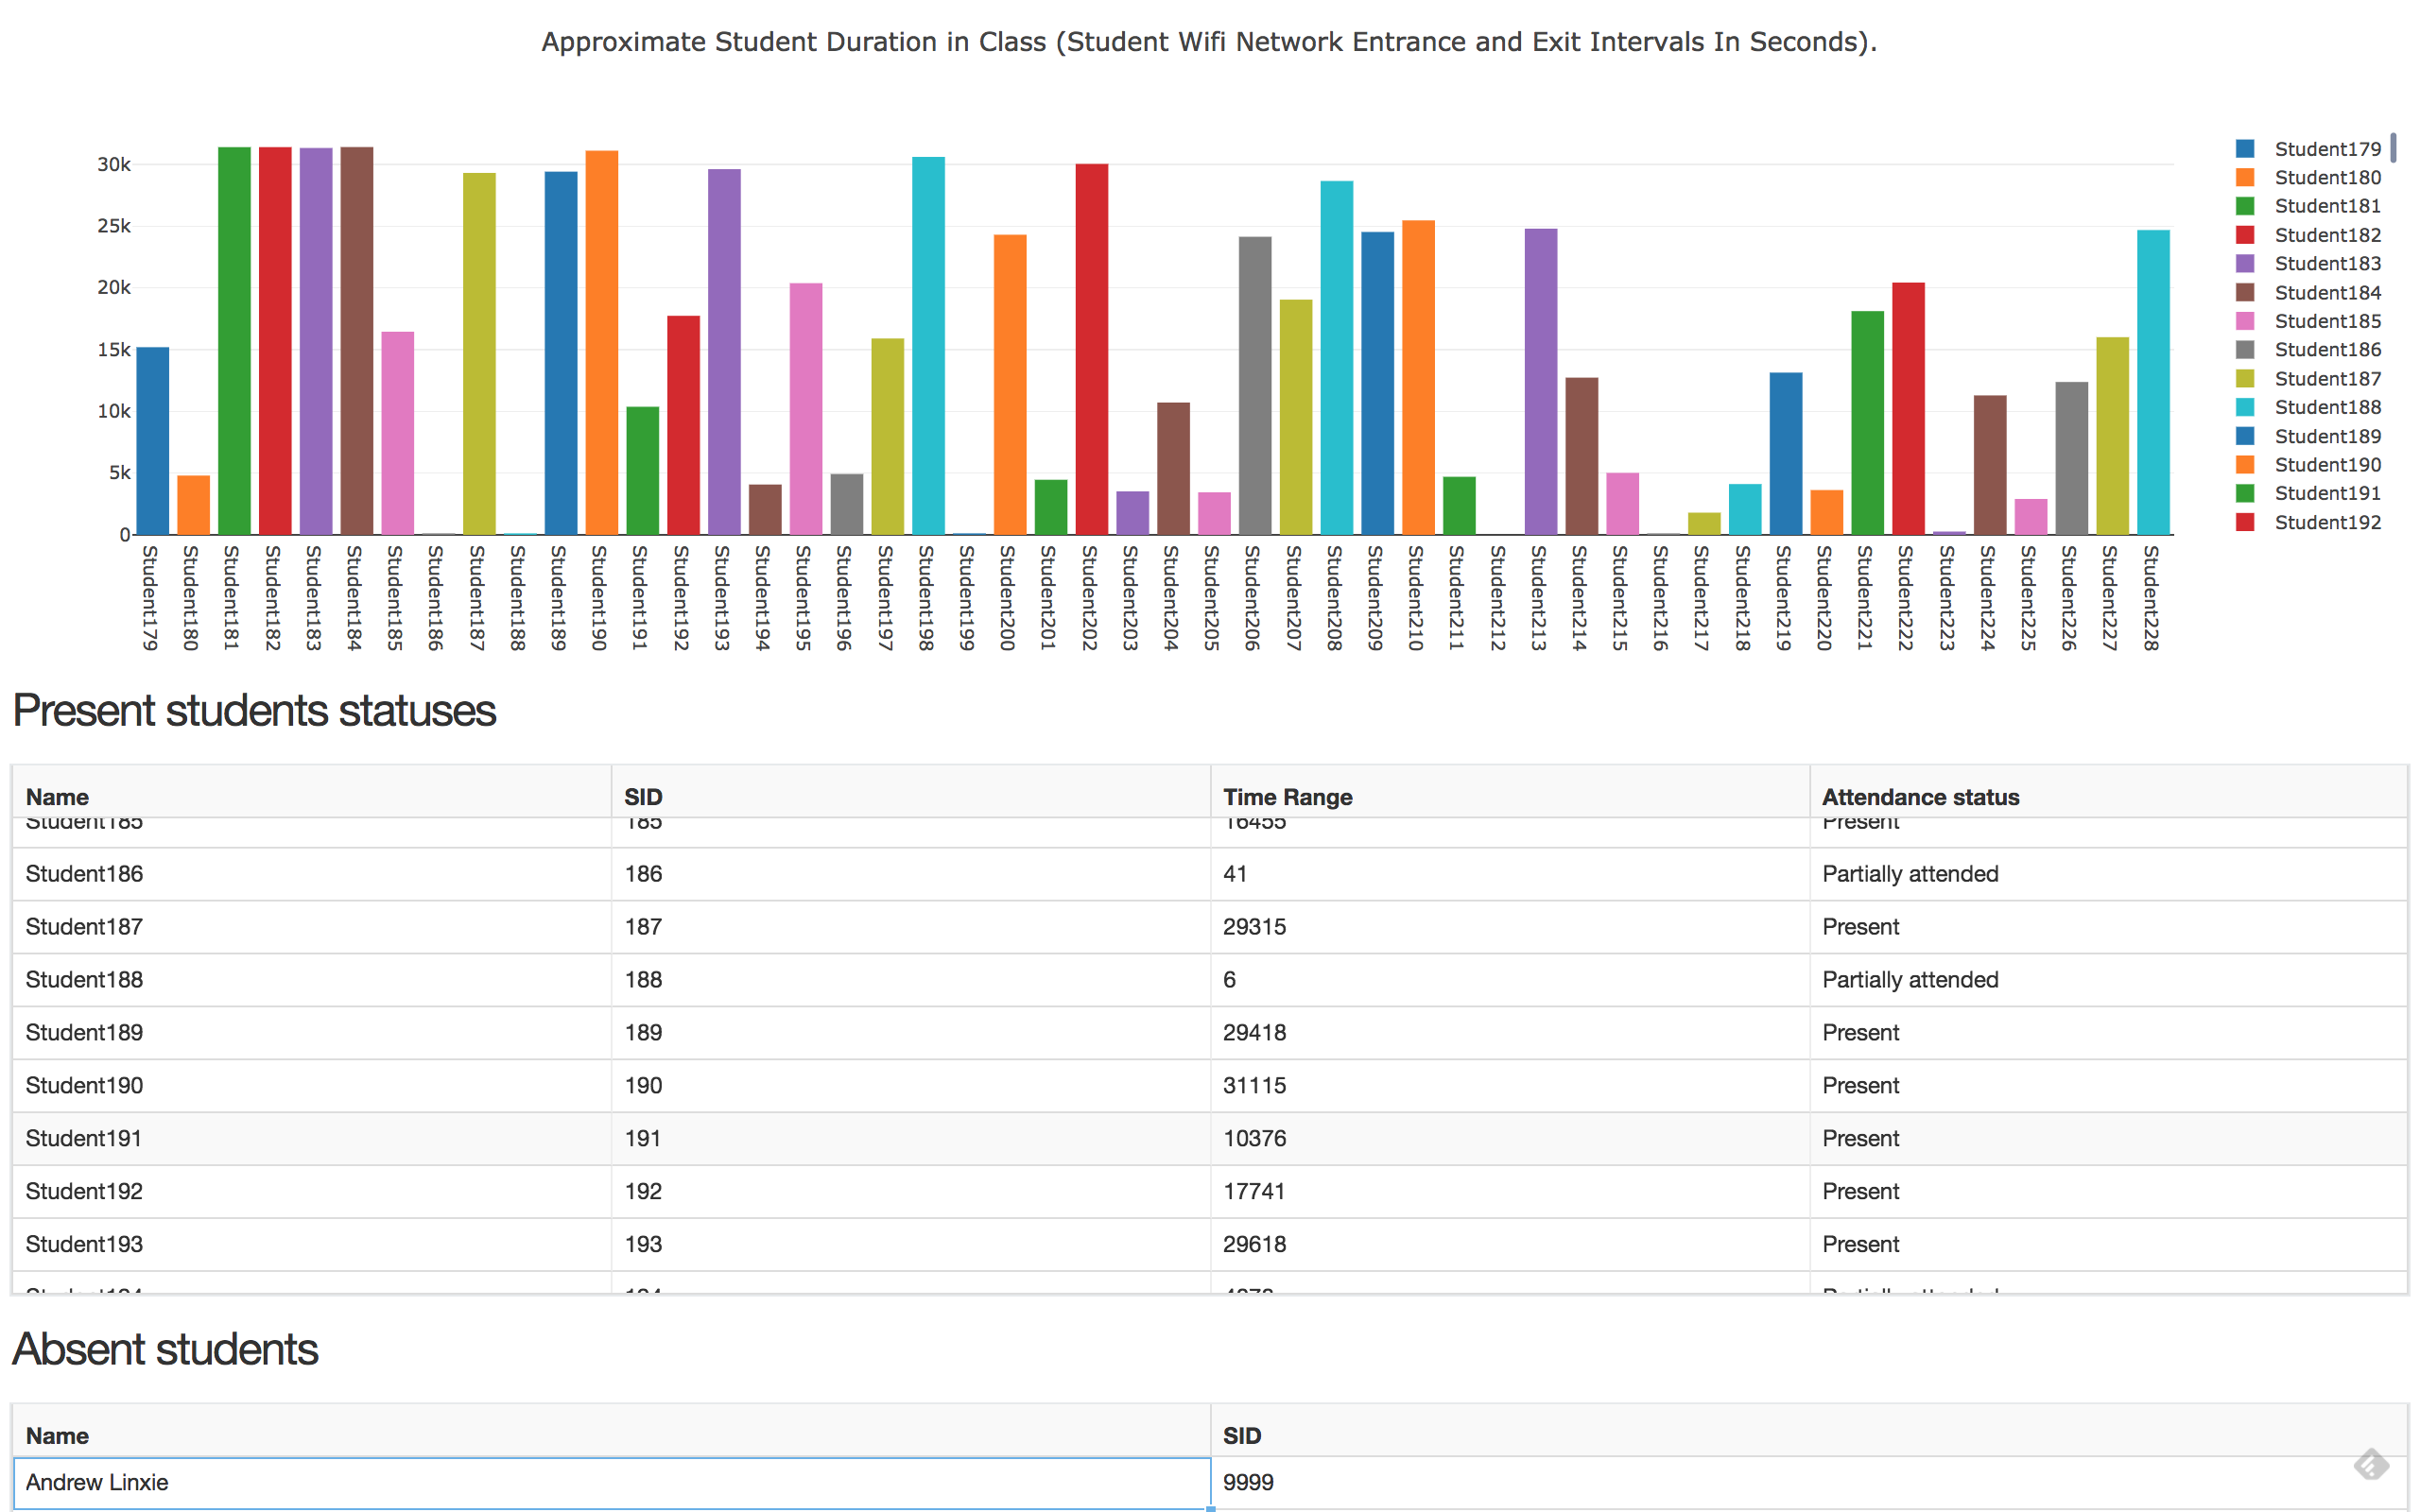Click time range cell showing 29315

tap(1254, 927)
